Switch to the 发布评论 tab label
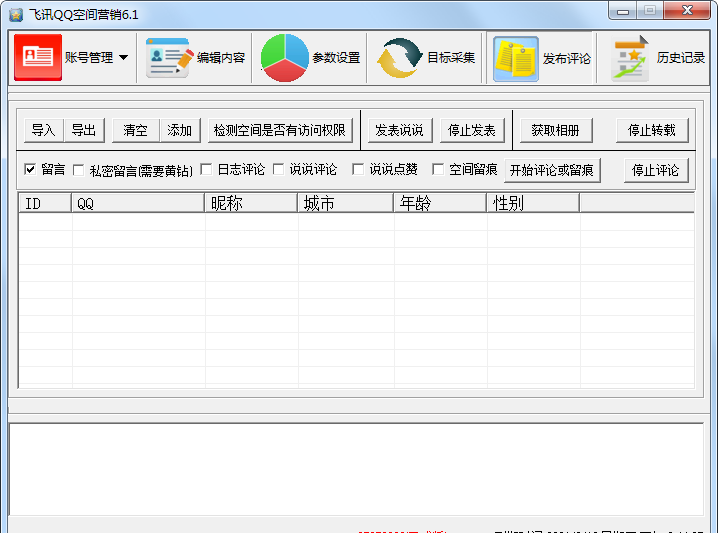Viewport: 718px width, 556px height. pyautogui.click(x=566, y=59)
